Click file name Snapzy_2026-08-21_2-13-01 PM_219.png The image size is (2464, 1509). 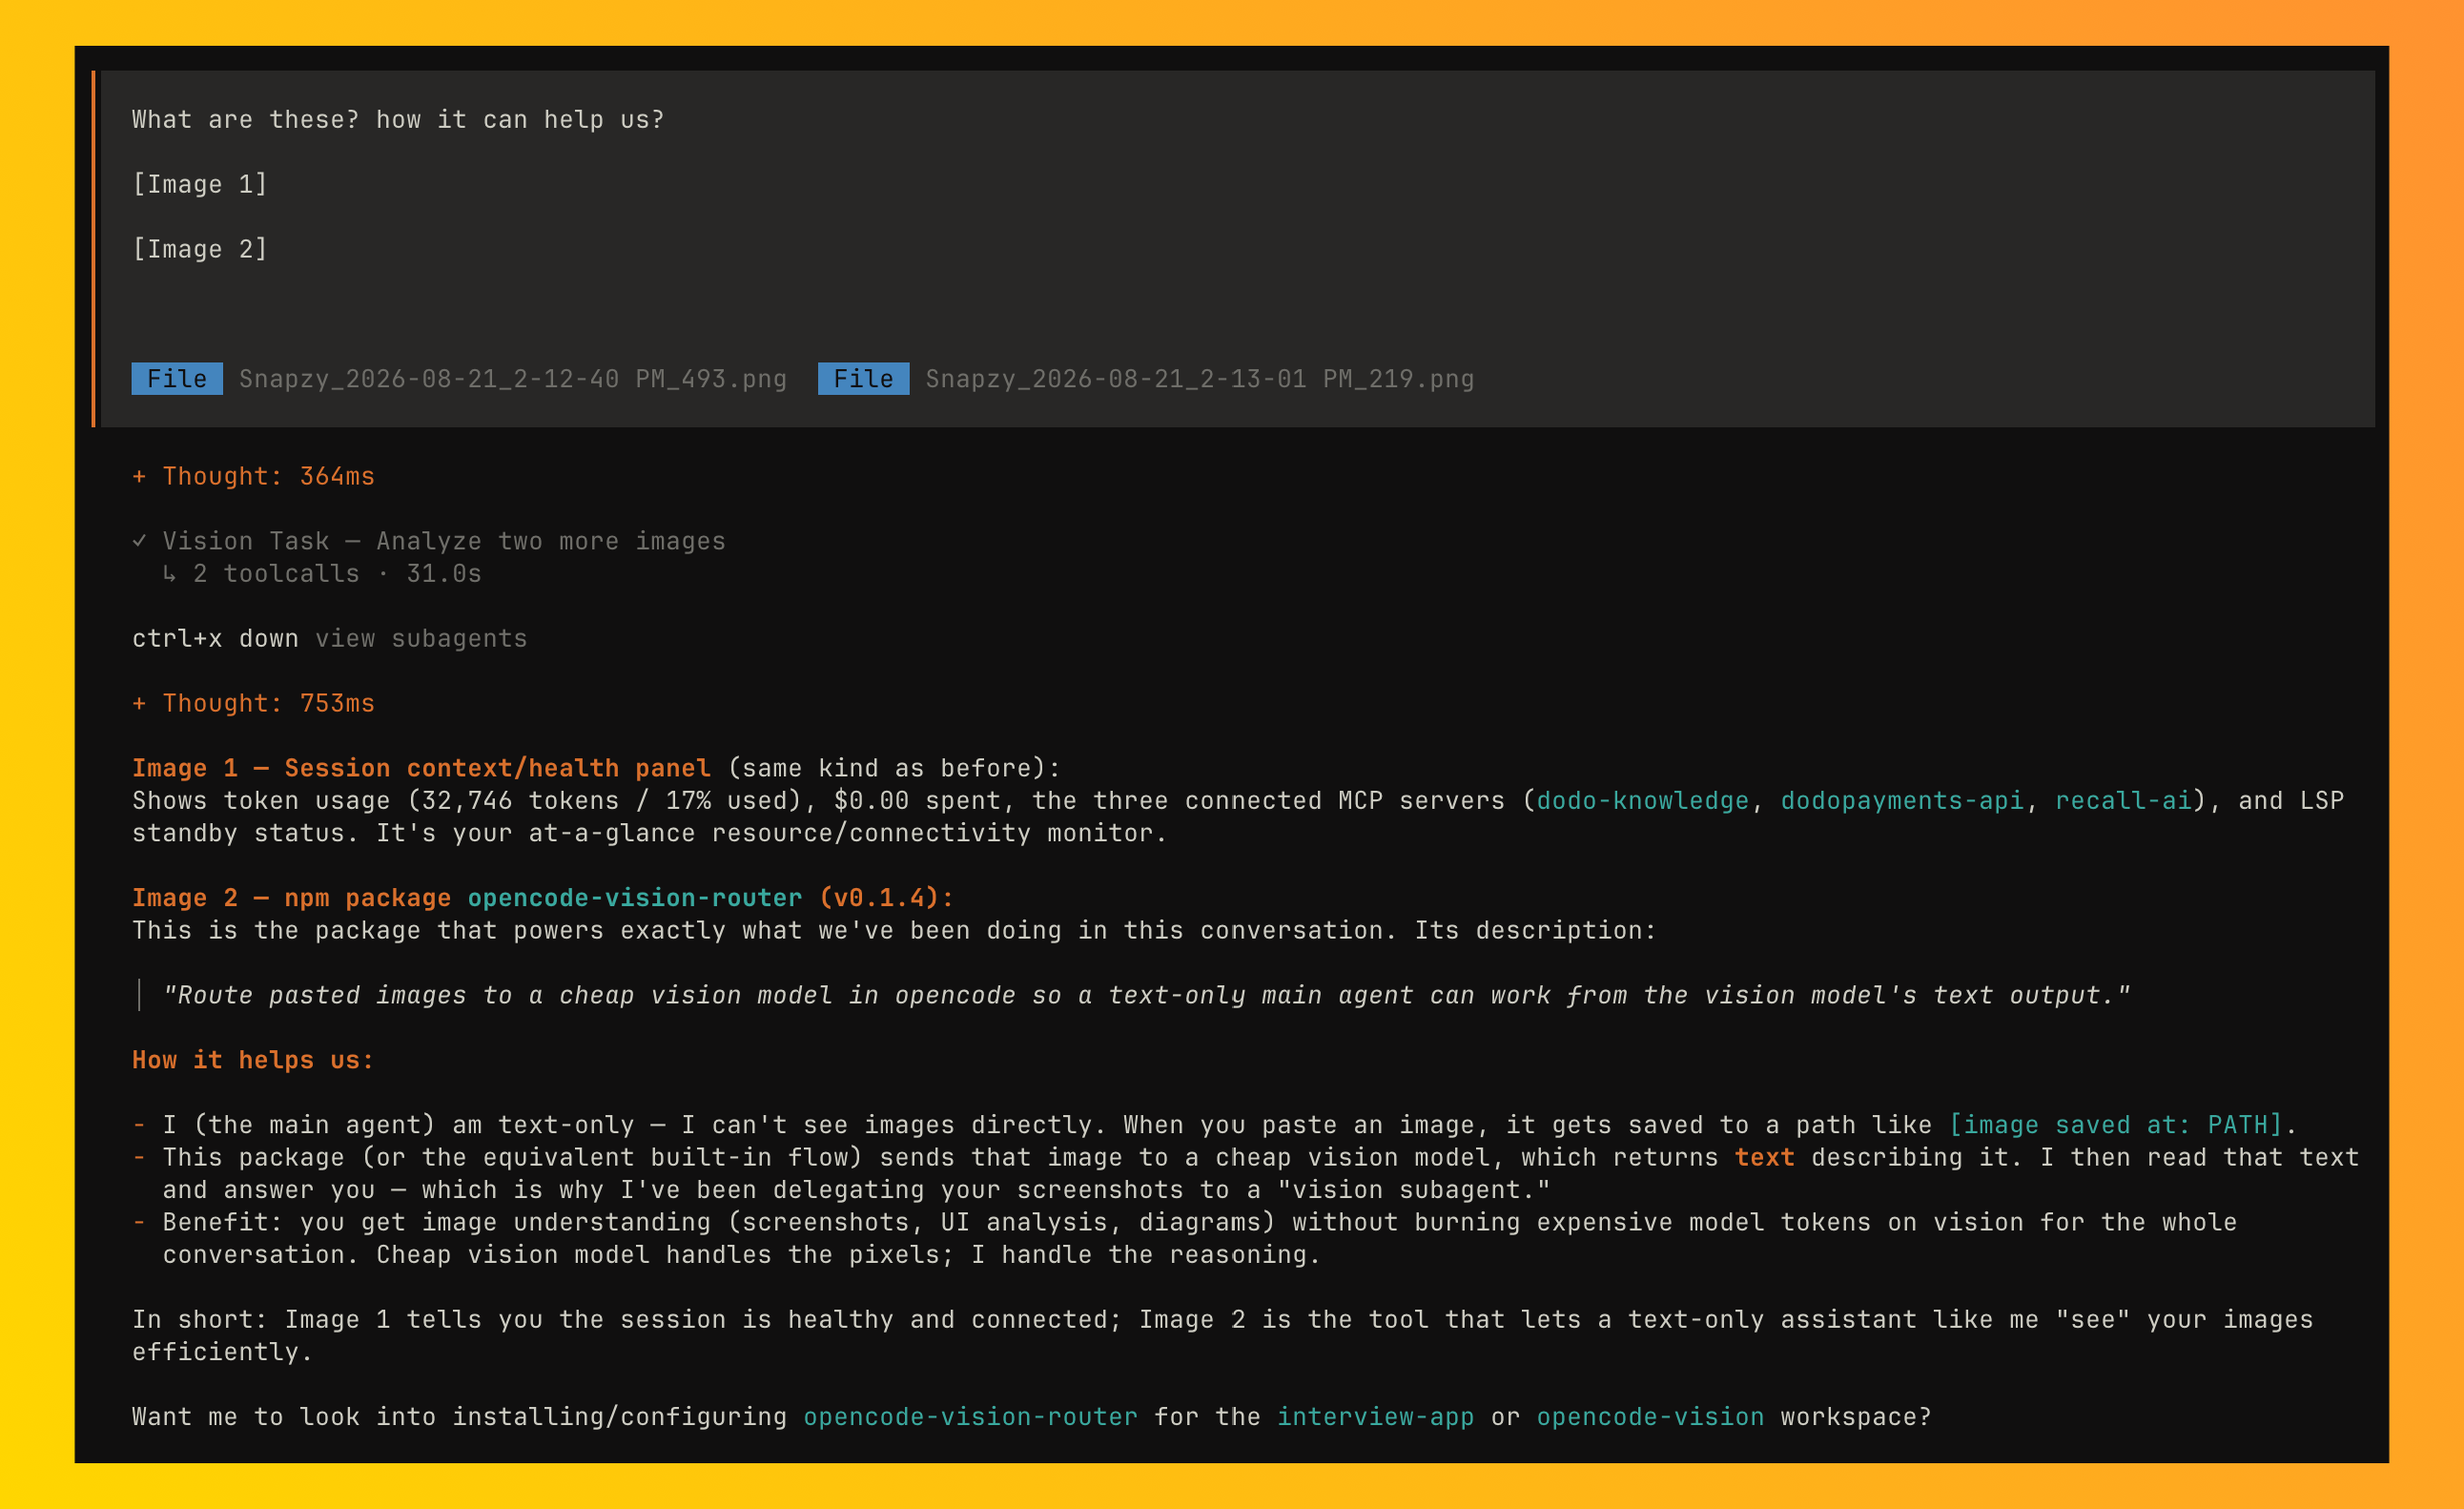pos(1200,379)
